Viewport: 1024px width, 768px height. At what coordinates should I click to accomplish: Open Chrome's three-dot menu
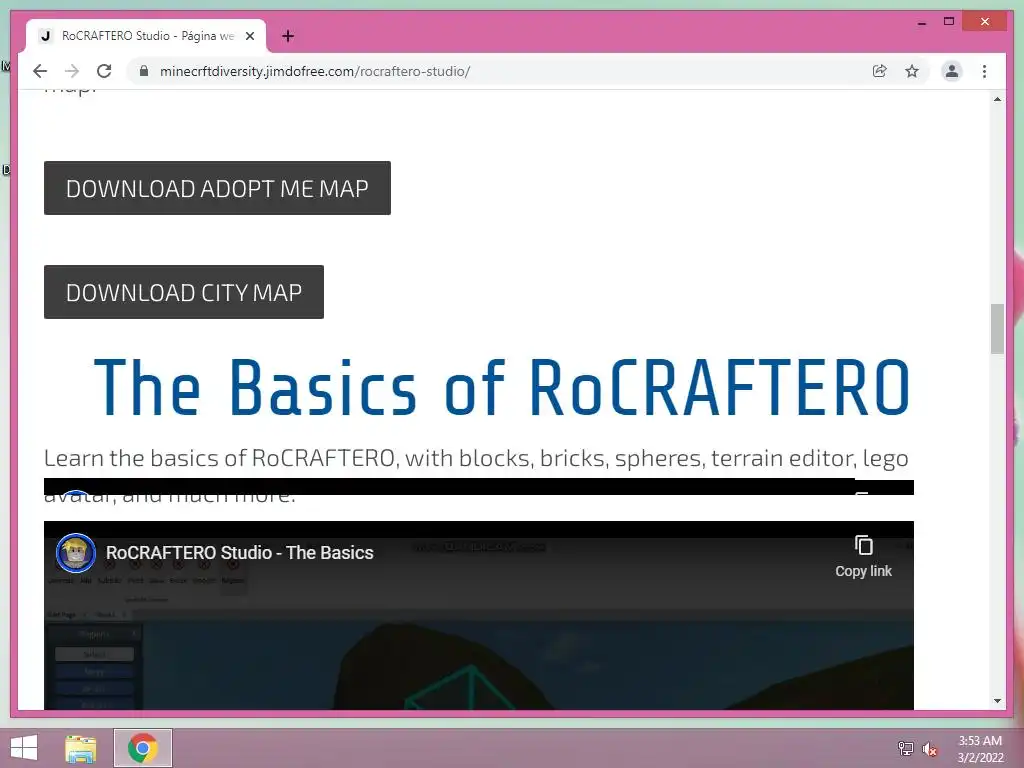984,71
